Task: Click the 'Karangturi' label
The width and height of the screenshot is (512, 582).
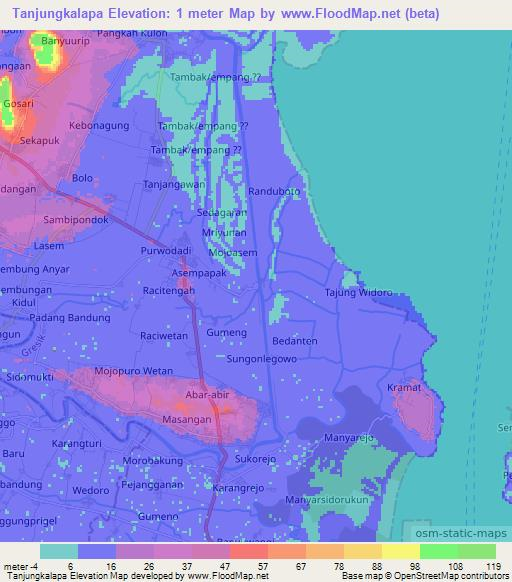Action: tap(76, 444)
